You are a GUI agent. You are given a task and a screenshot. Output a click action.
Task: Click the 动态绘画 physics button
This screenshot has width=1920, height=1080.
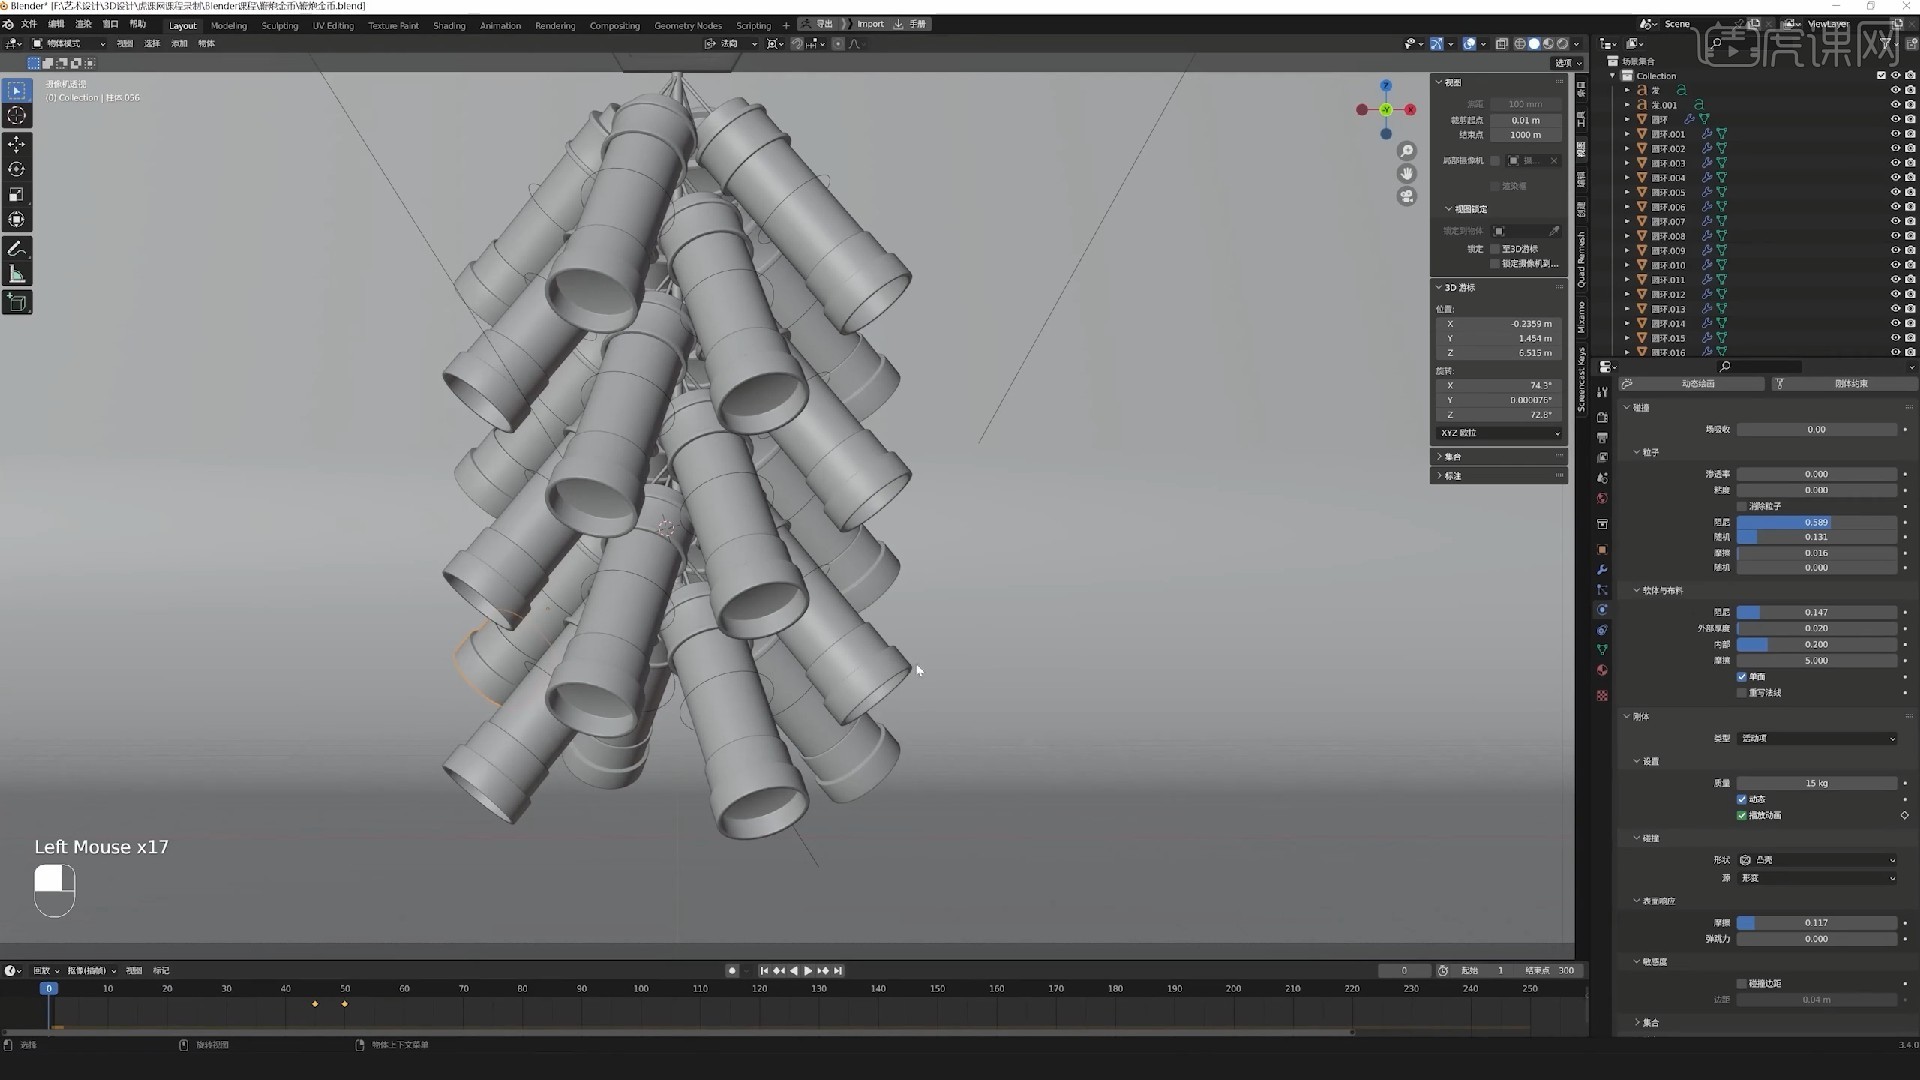[1690, 384]
